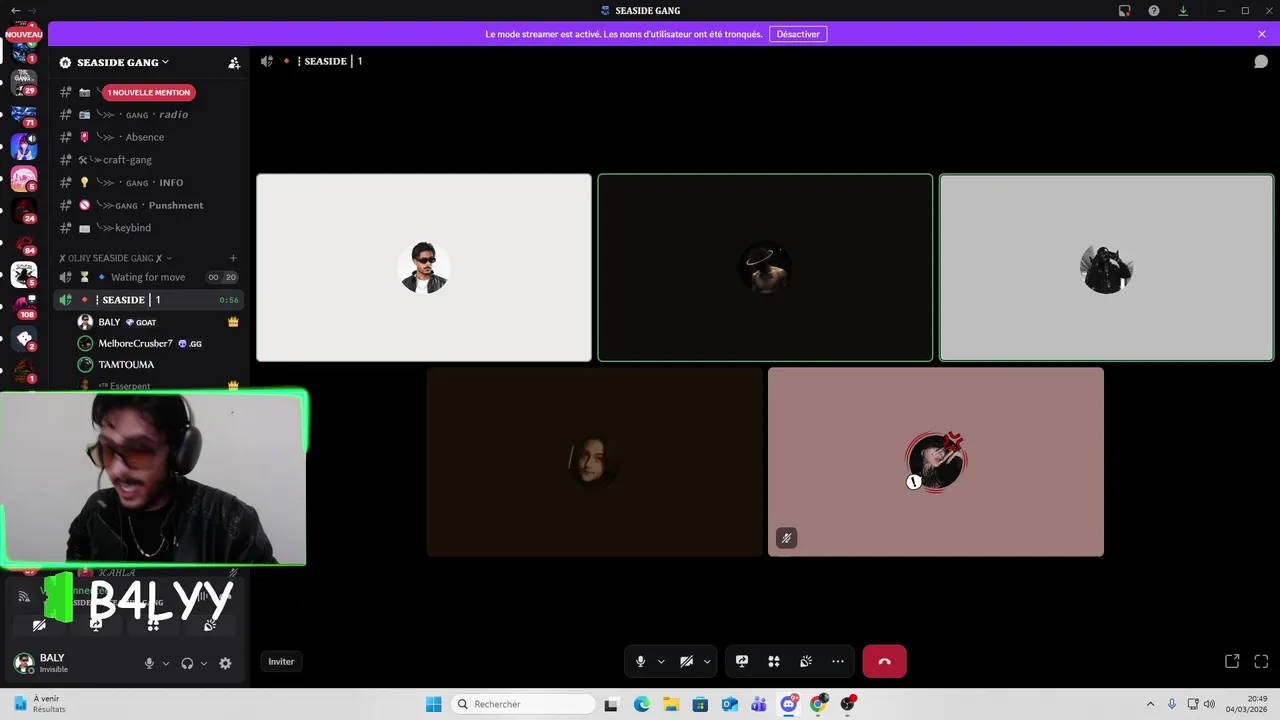Open server icon with 24 badge
1280x720 pixels.
click(24, 211)
